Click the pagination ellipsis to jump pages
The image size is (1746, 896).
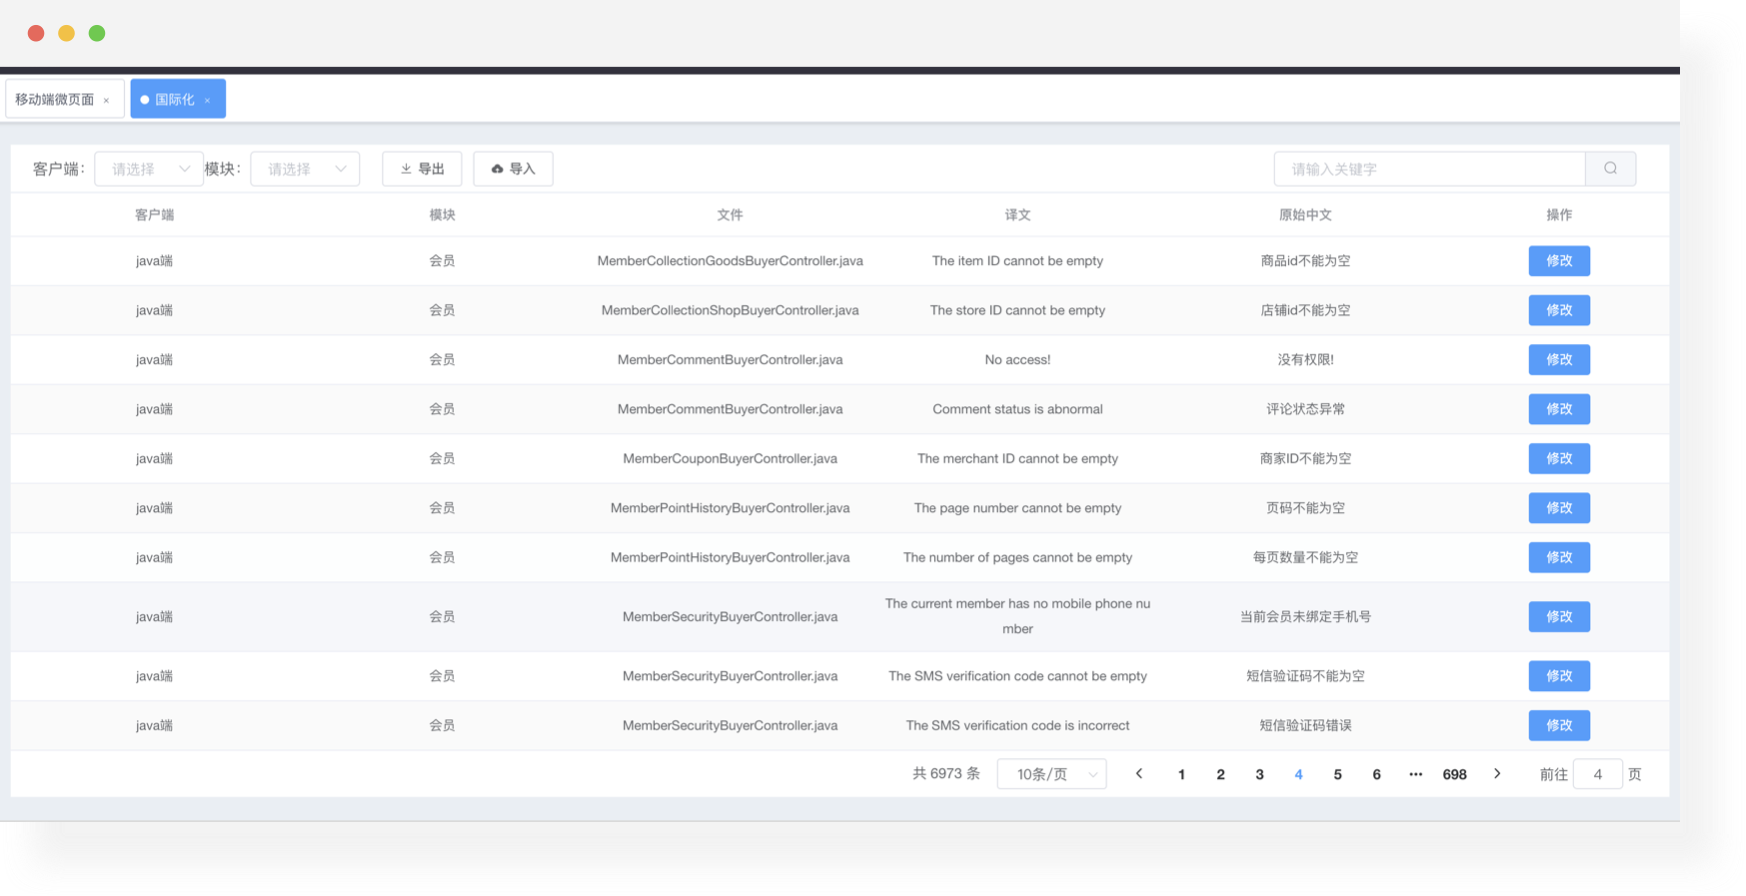1415,774
